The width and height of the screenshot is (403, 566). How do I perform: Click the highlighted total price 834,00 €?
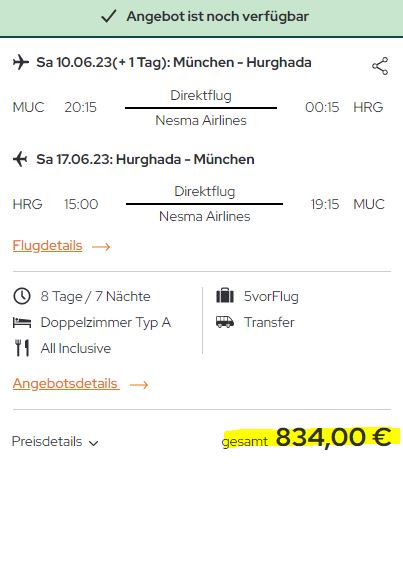[x=333, y=437]
